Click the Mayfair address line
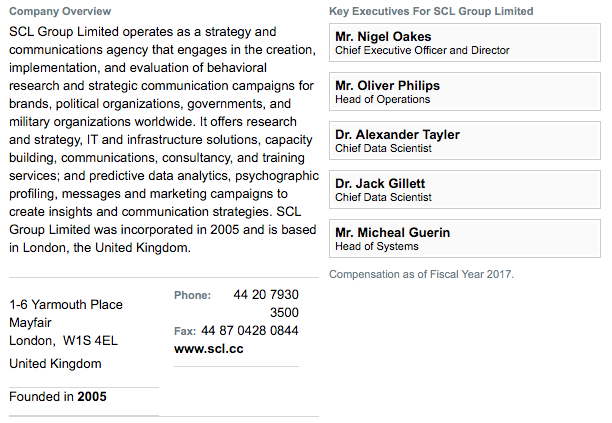This screenshot has height=423, width=612. pyautogui.click(x=30, y=323)
